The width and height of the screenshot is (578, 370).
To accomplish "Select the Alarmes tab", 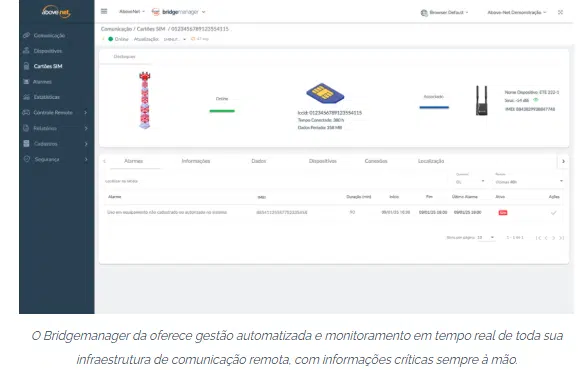I will point(133,161).
